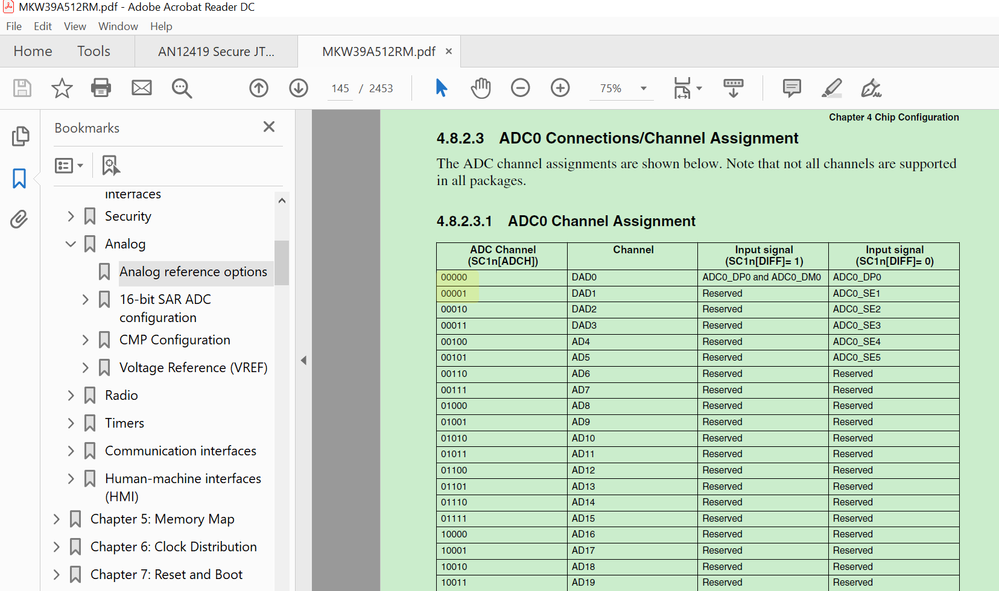Click the page number field
Image resolution: width=999 pixels, height=591 pixels.
click(x=340, y=89)
